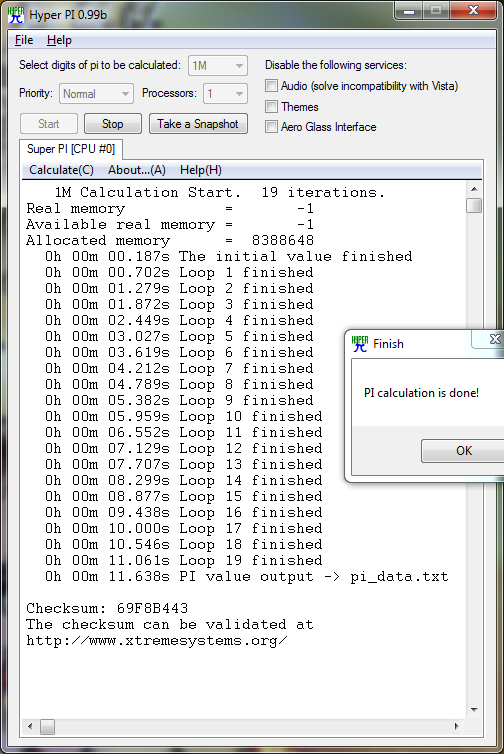Image resolution: width=504 pixels, height=754 pixels.
Task: Click the vertical scrollbar thumb
Action: pyautogui.click(x=474, y=205)
